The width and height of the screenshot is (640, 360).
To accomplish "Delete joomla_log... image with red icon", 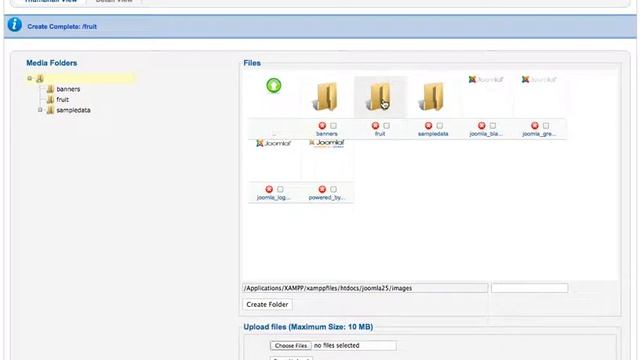I will point(269,189).
